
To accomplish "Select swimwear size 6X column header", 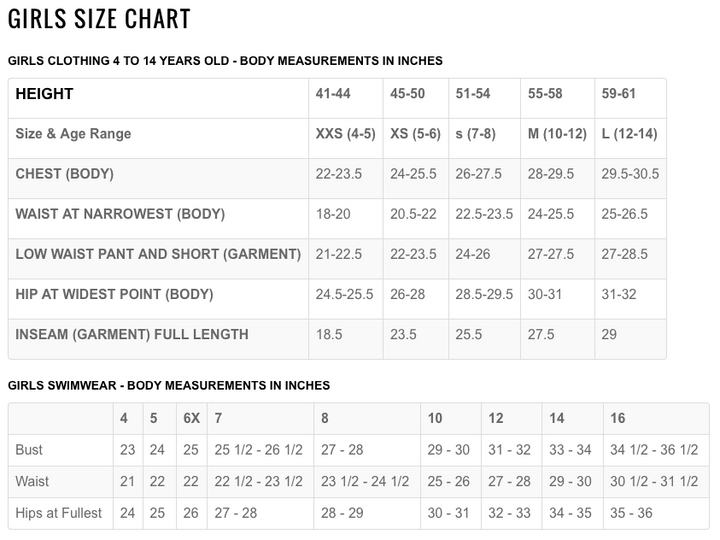I will [190, 418].
